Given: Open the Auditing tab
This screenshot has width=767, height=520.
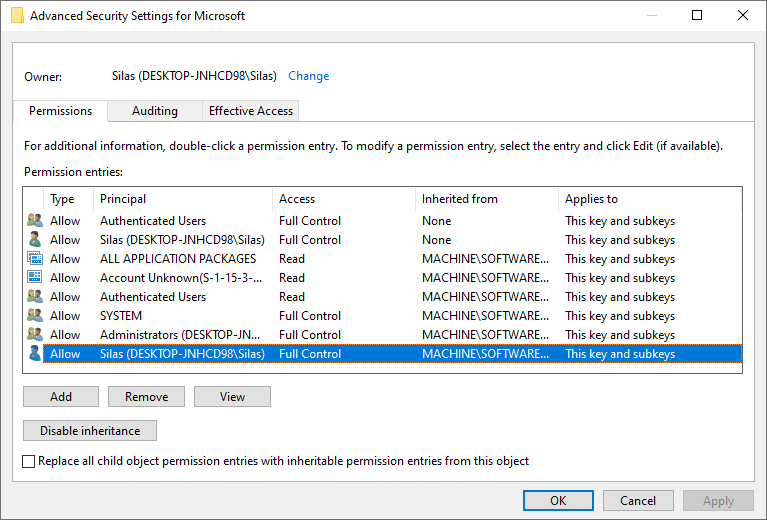Looking at the screenshot, I should 155,111.
